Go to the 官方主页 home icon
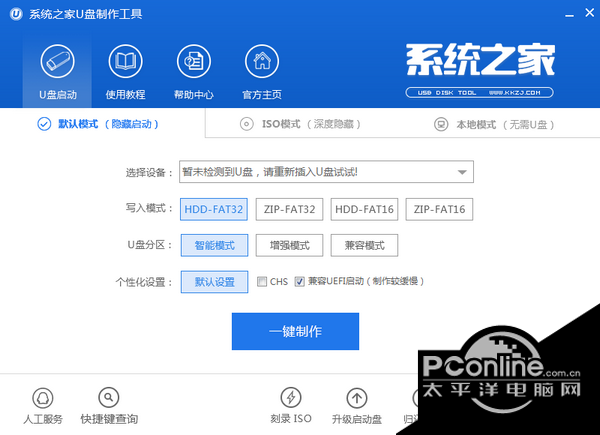Image resolution: width=600 pixels, height=435 pixels. (x=262, y=61)
